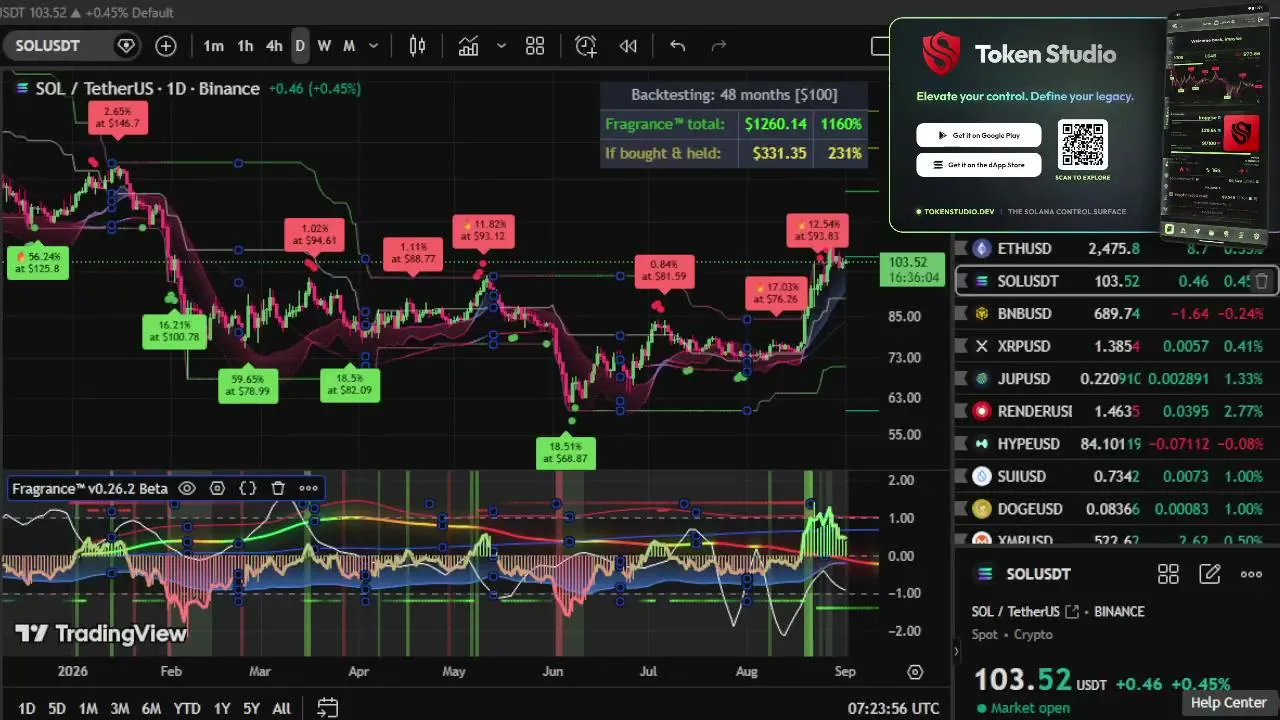Set chart range to All
Viewport: 1280px width, 720px height.
click(282, 708)
